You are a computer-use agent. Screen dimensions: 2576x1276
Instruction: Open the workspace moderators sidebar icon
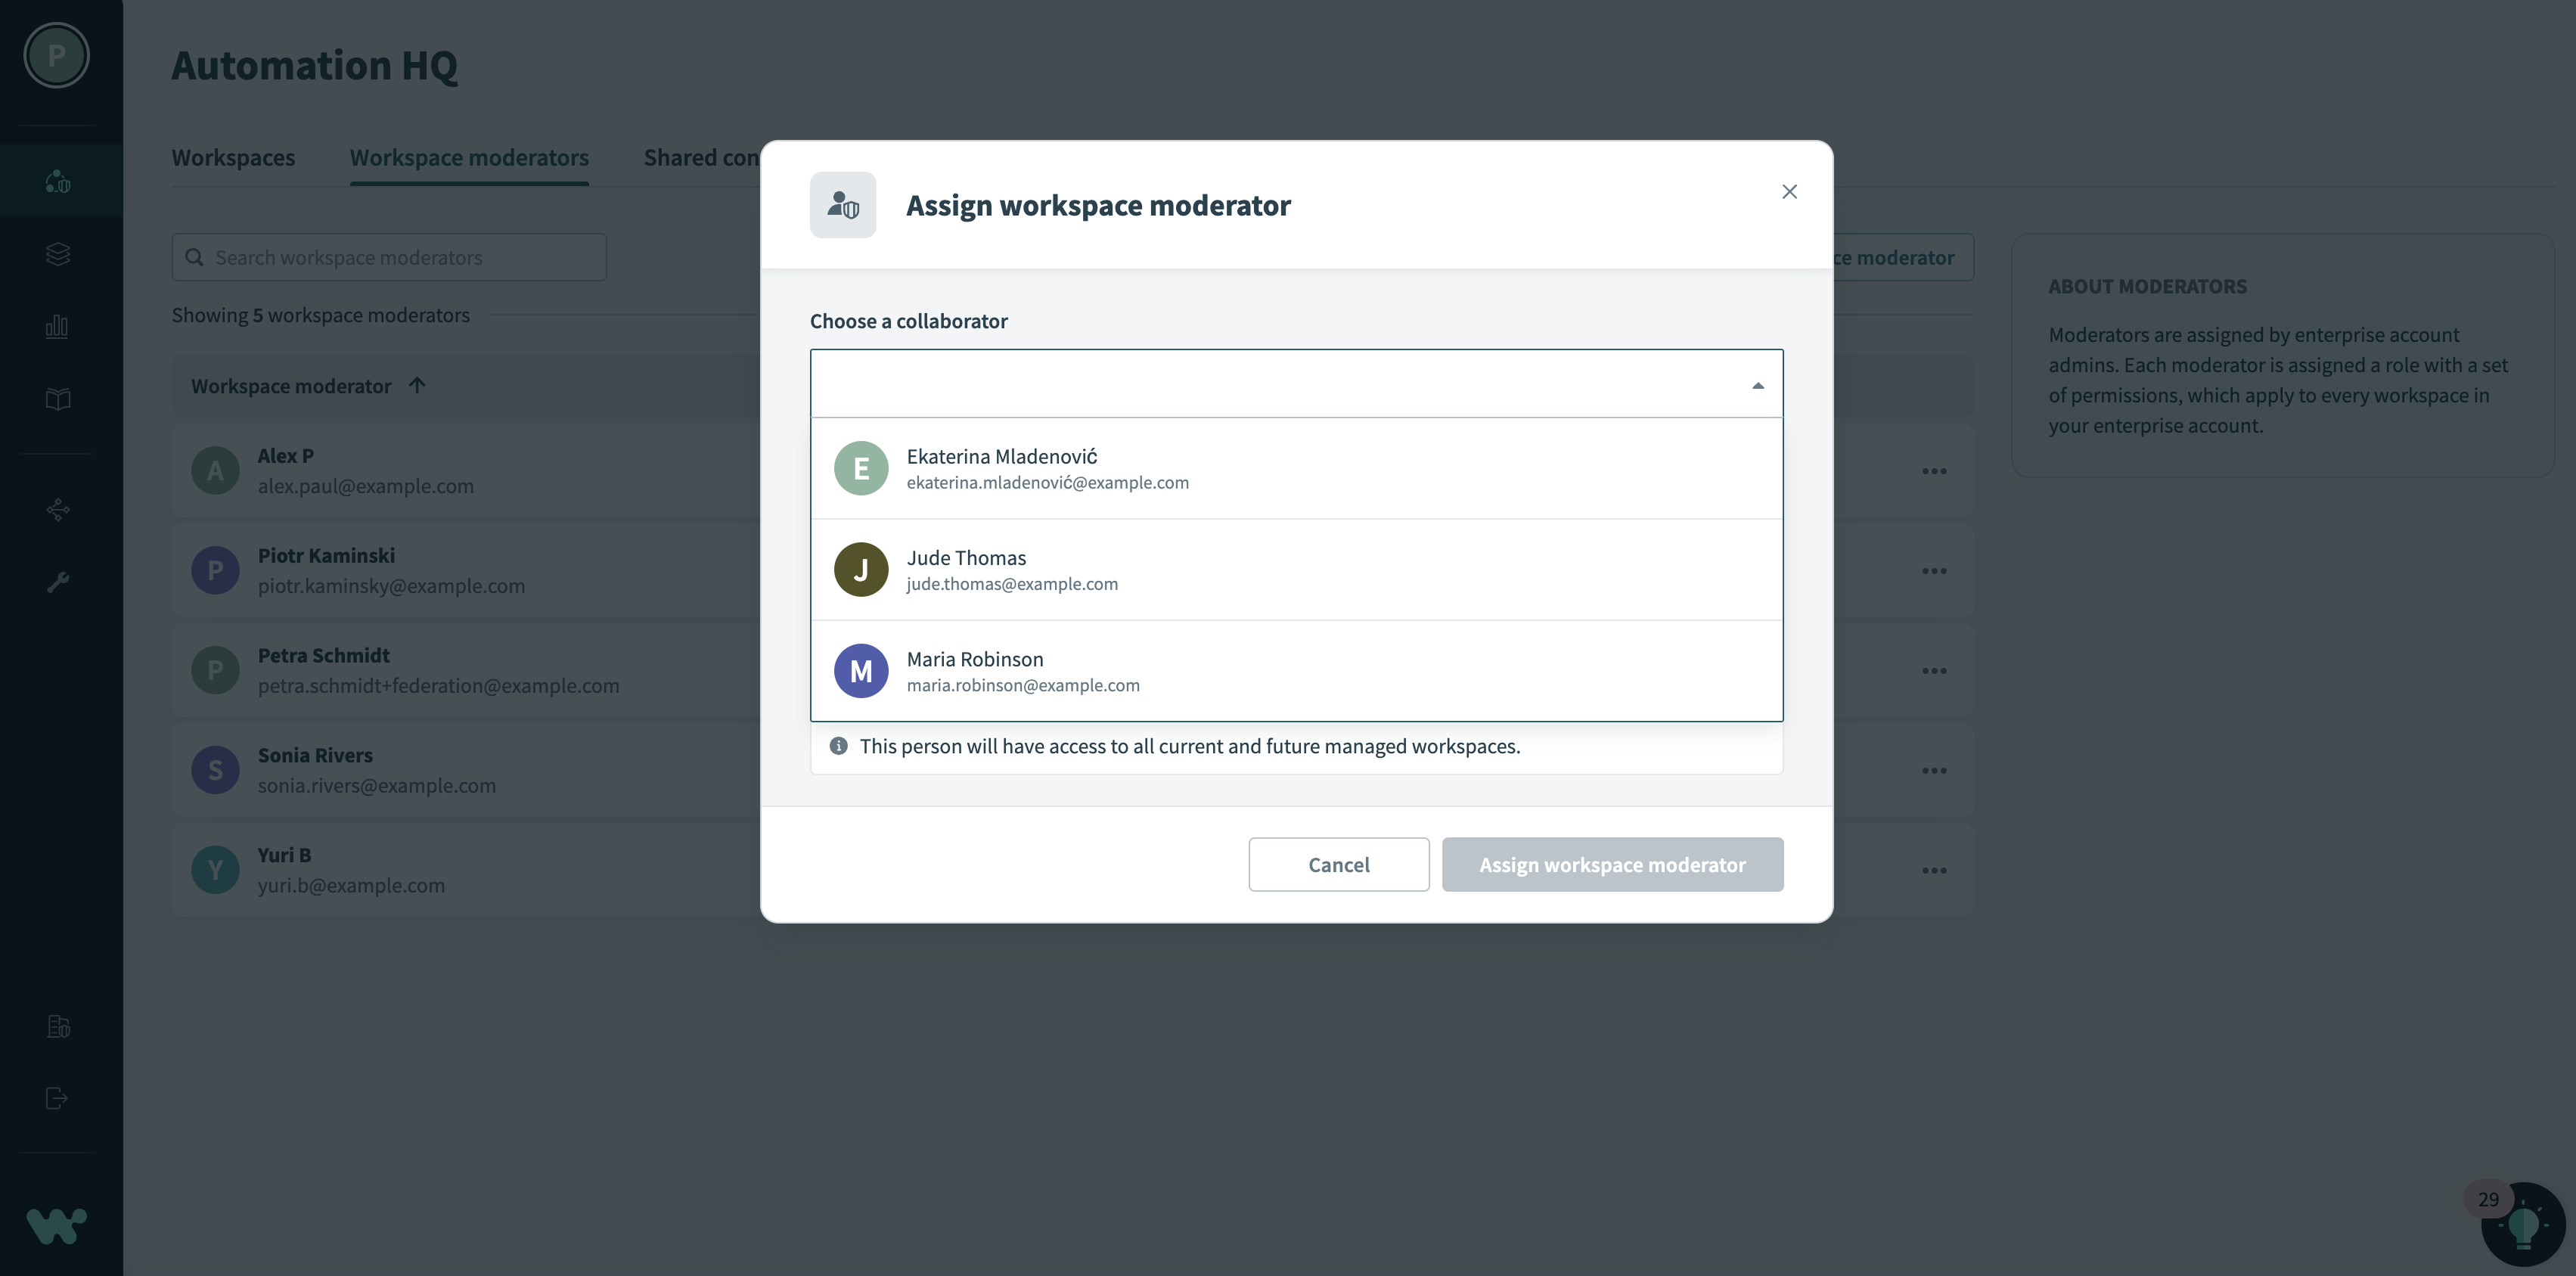[x=57, y=181]
